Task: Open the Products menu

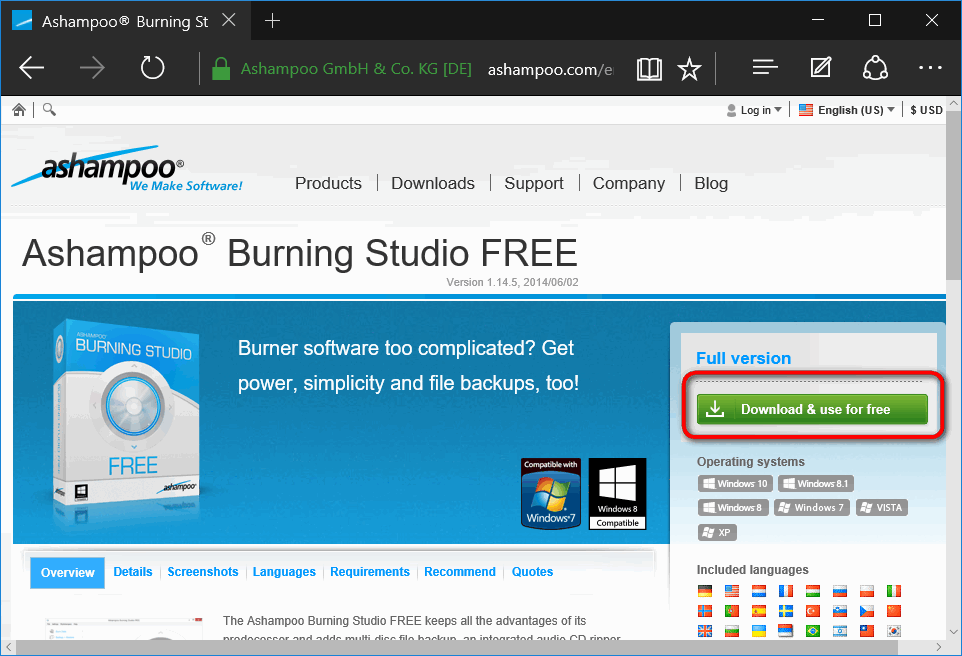Action: (328, 183)
